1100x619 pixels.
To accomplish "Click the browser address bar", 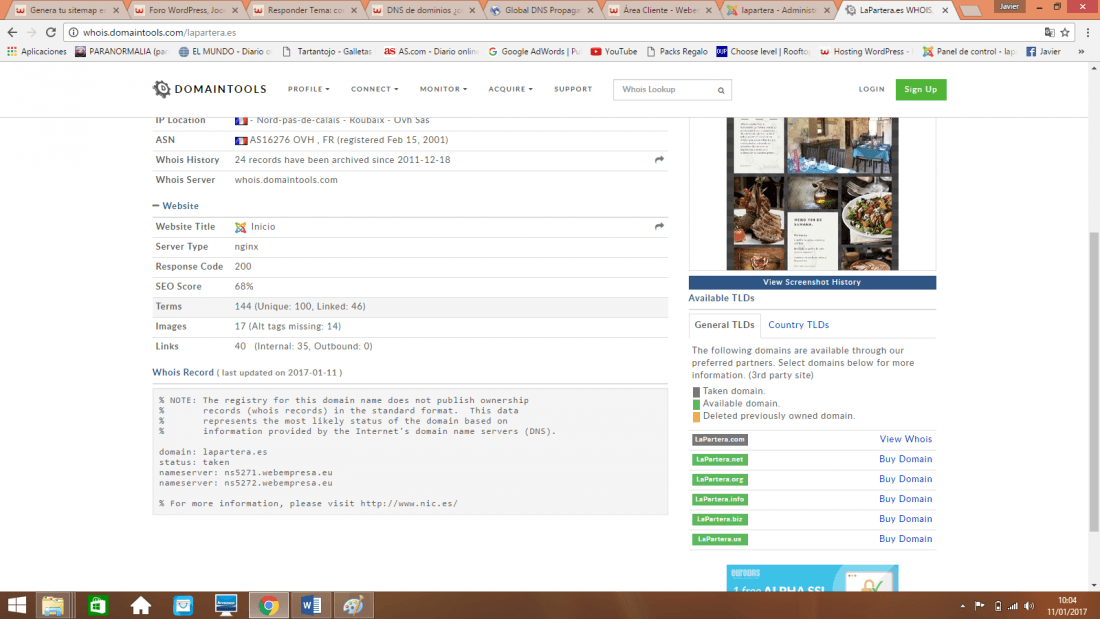I will 554,32.
